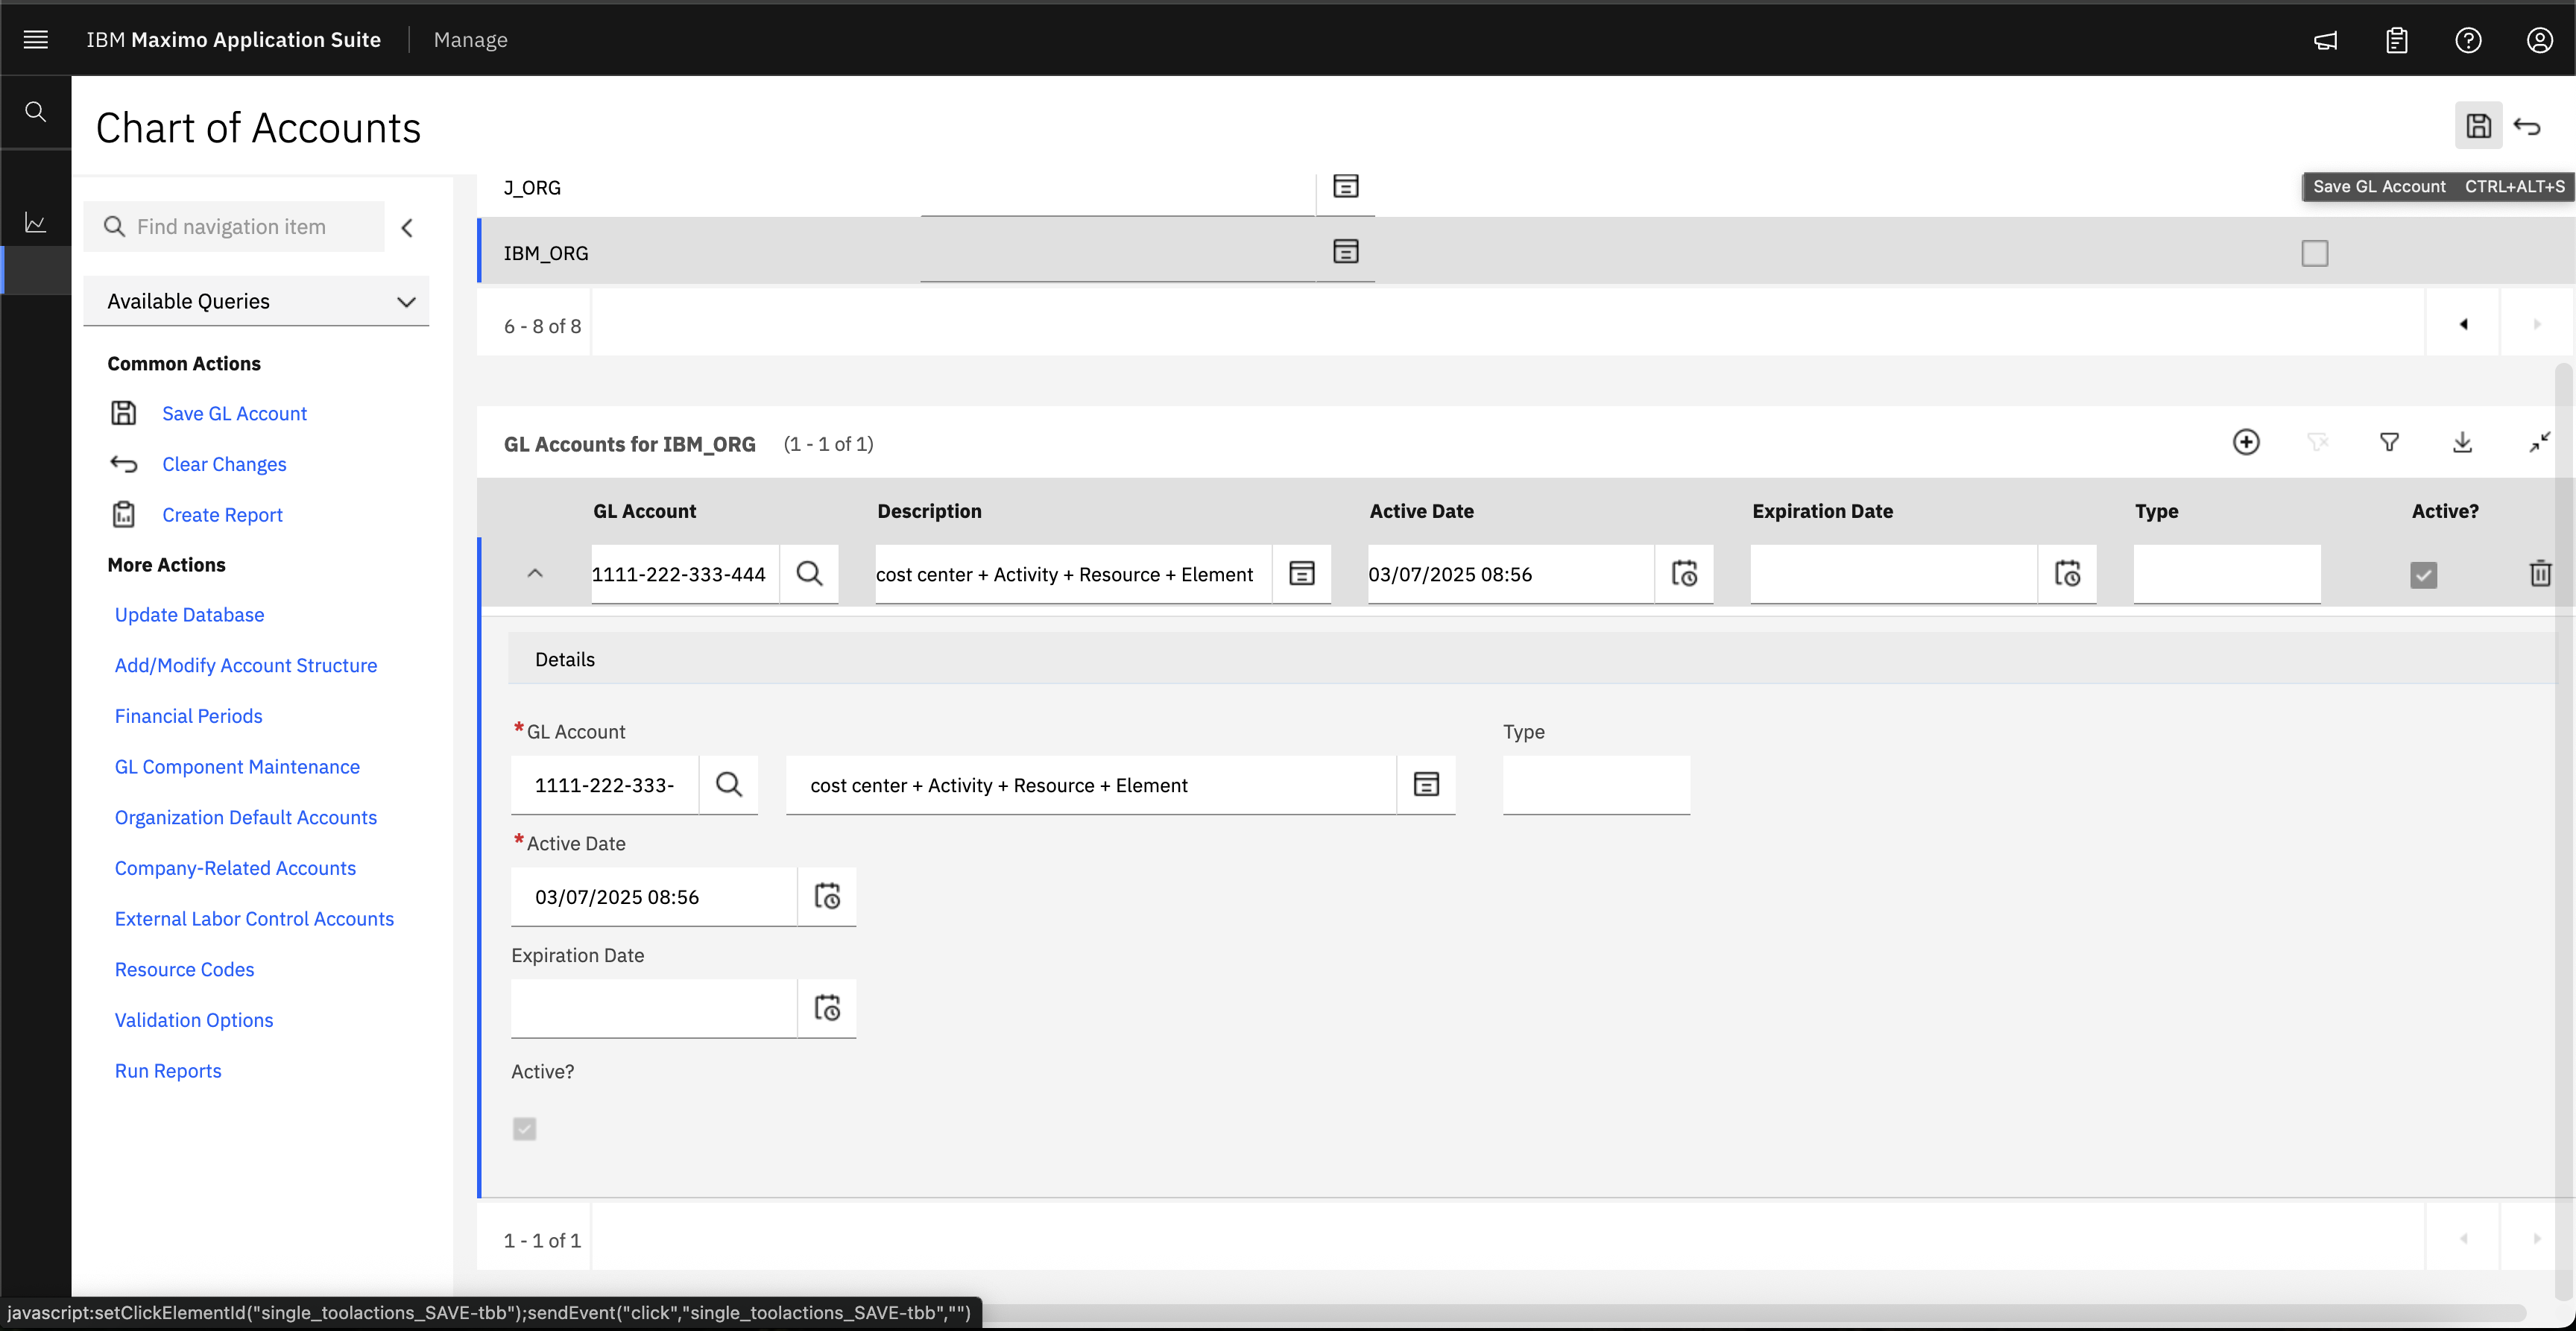Collapse GL Accounts table with minimize arrows
2576x1331 pixels.
point(2539,442)
